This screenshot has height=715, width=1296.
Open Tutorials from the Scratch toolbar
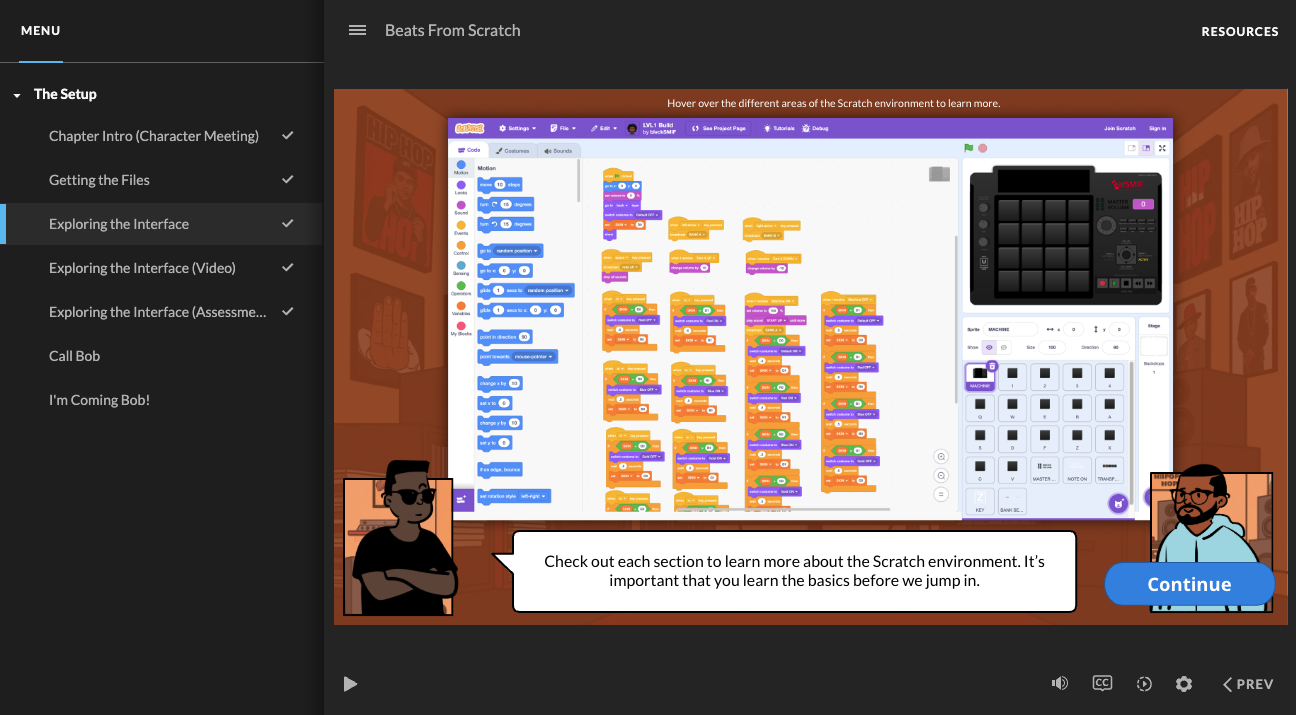(780, 128)
